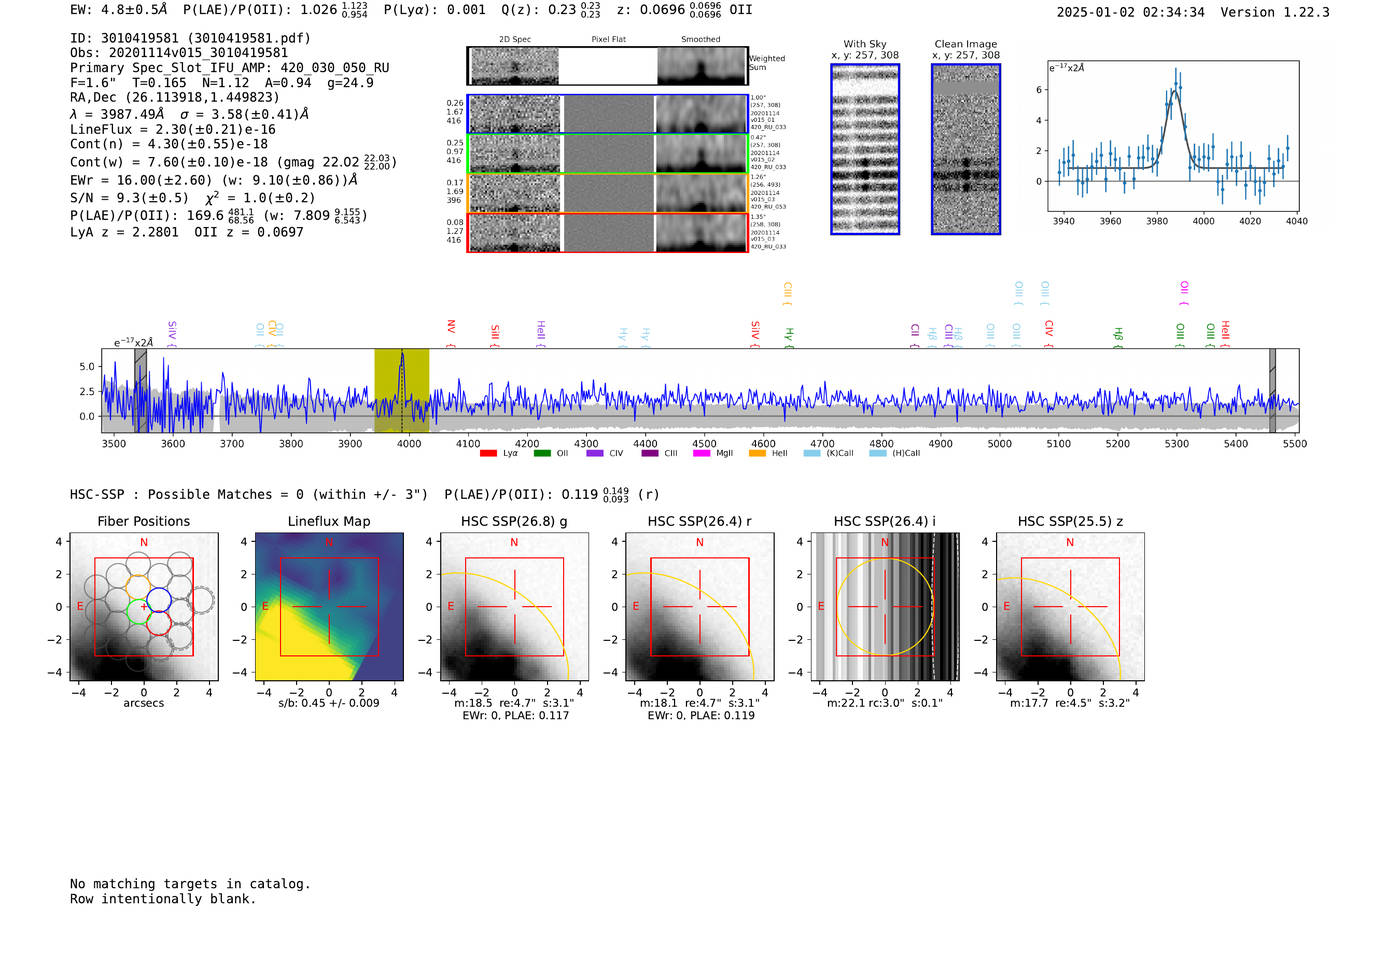The image size is (1400, 953).
Task: Click the S/N = 9.3(±0.5) value
Action: 129,197
